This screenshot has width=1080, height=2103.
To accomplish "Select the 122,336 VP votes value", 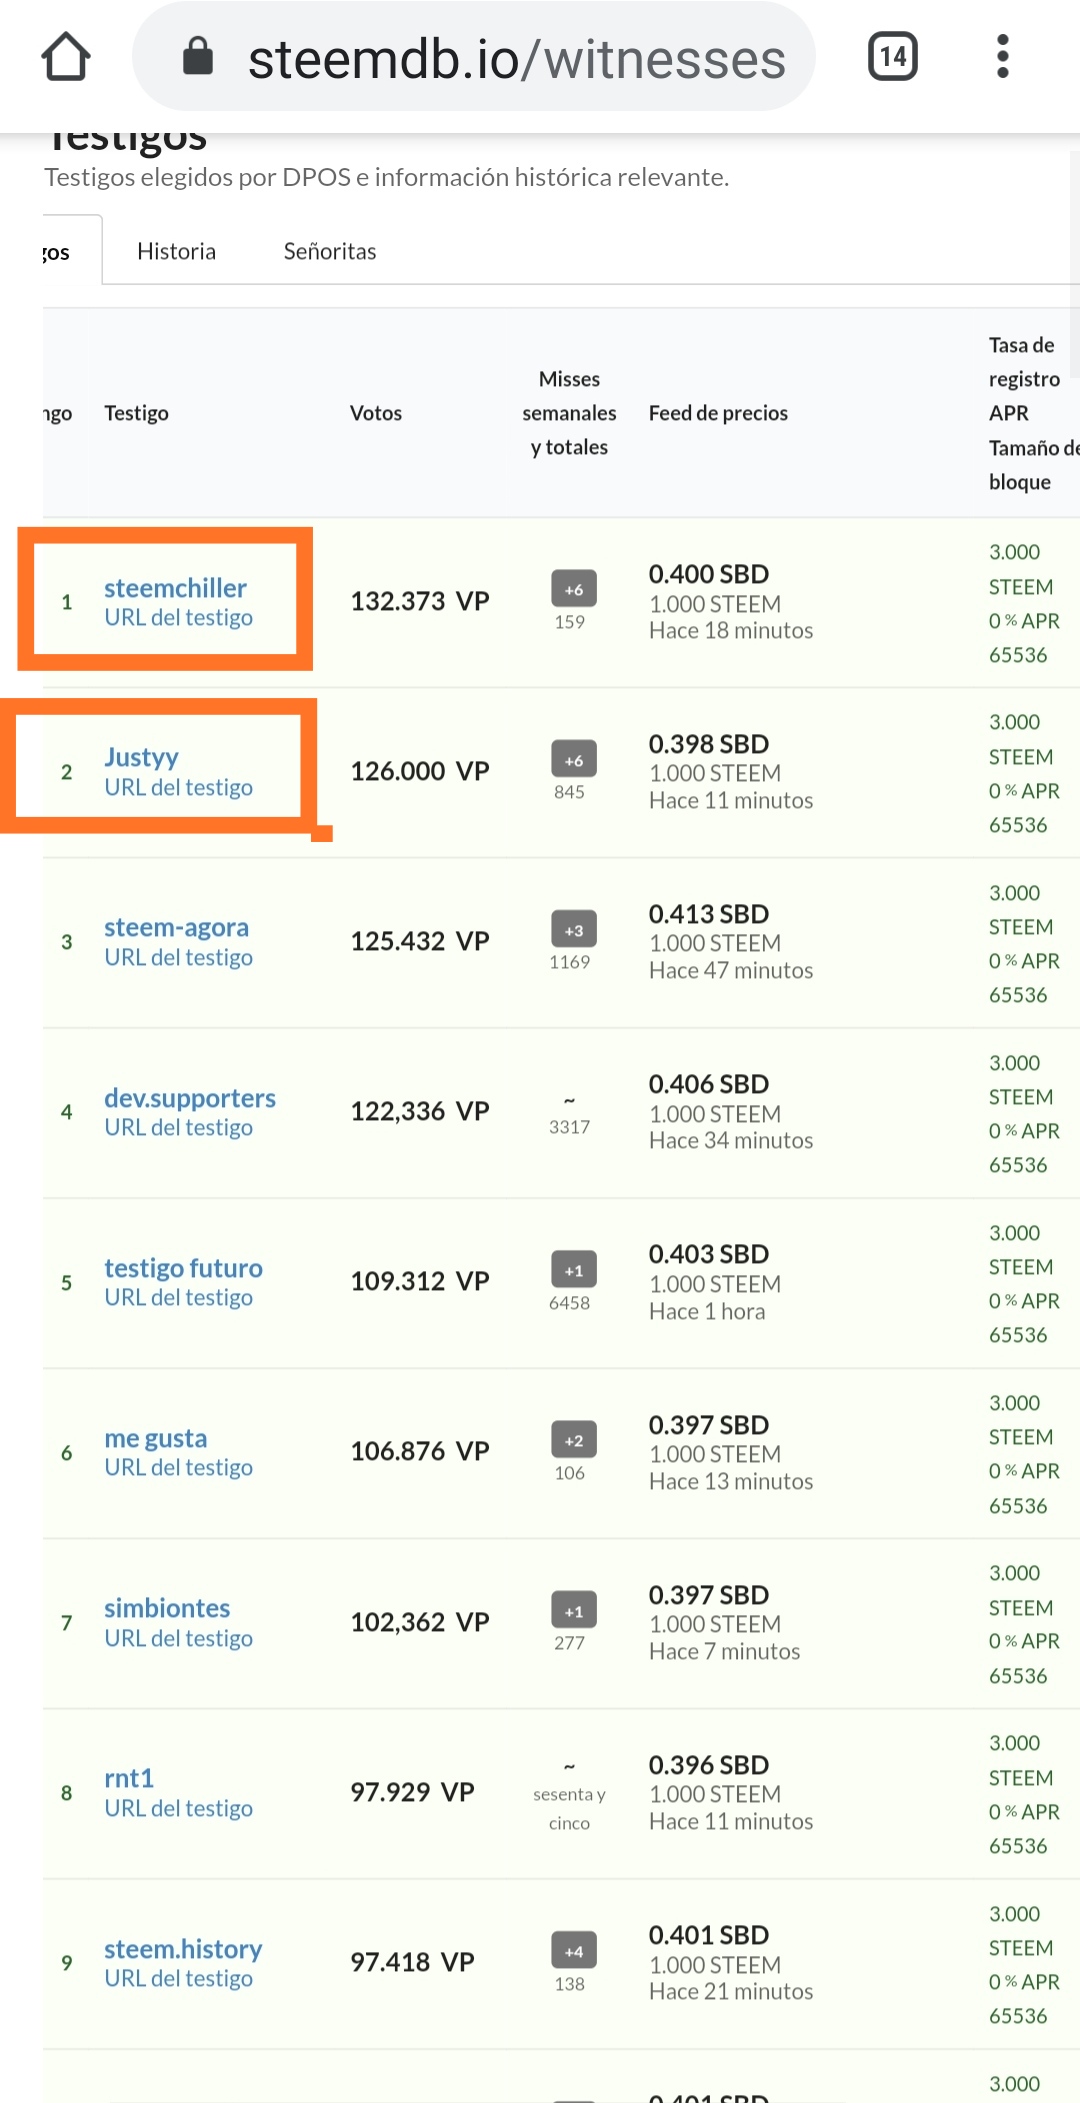I will [420, 1111].
